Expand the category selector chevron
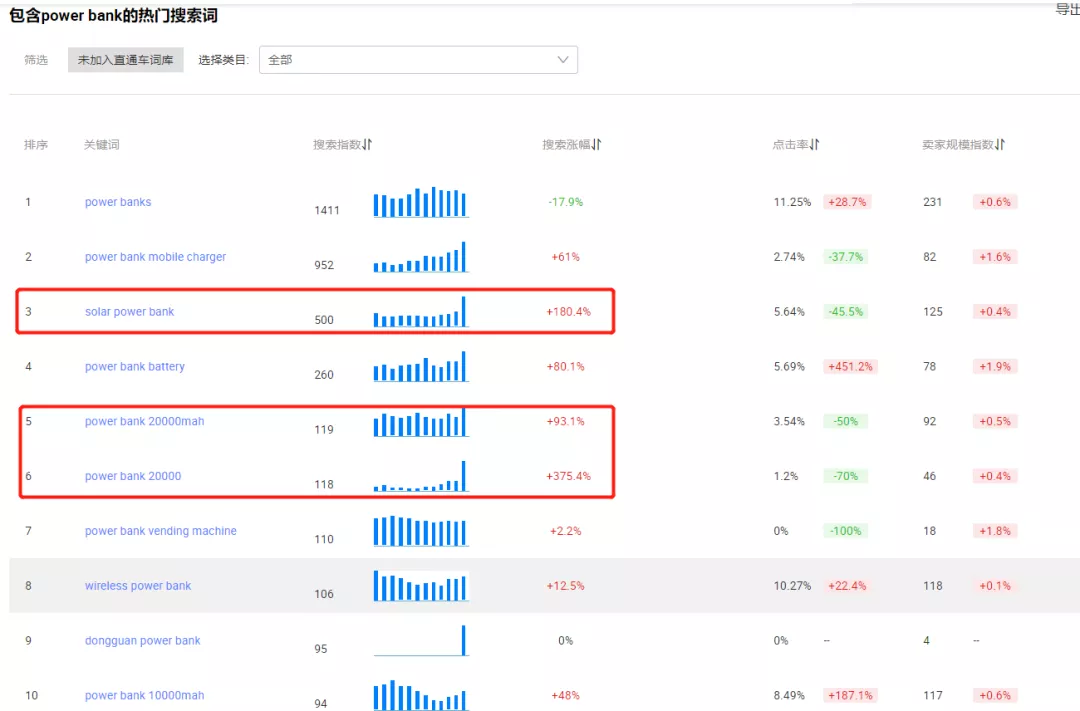 [562, 59]
